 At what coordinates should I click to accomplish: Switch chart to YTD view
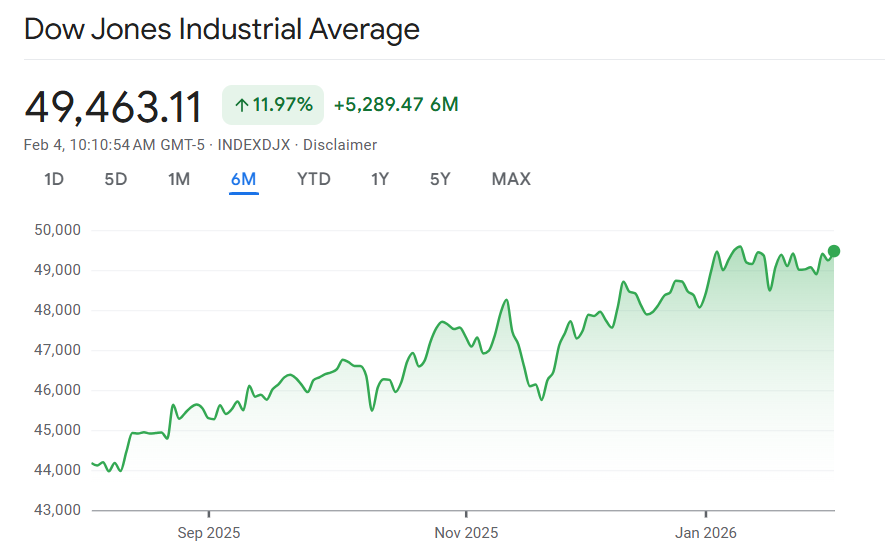click(x=313, y=180)
